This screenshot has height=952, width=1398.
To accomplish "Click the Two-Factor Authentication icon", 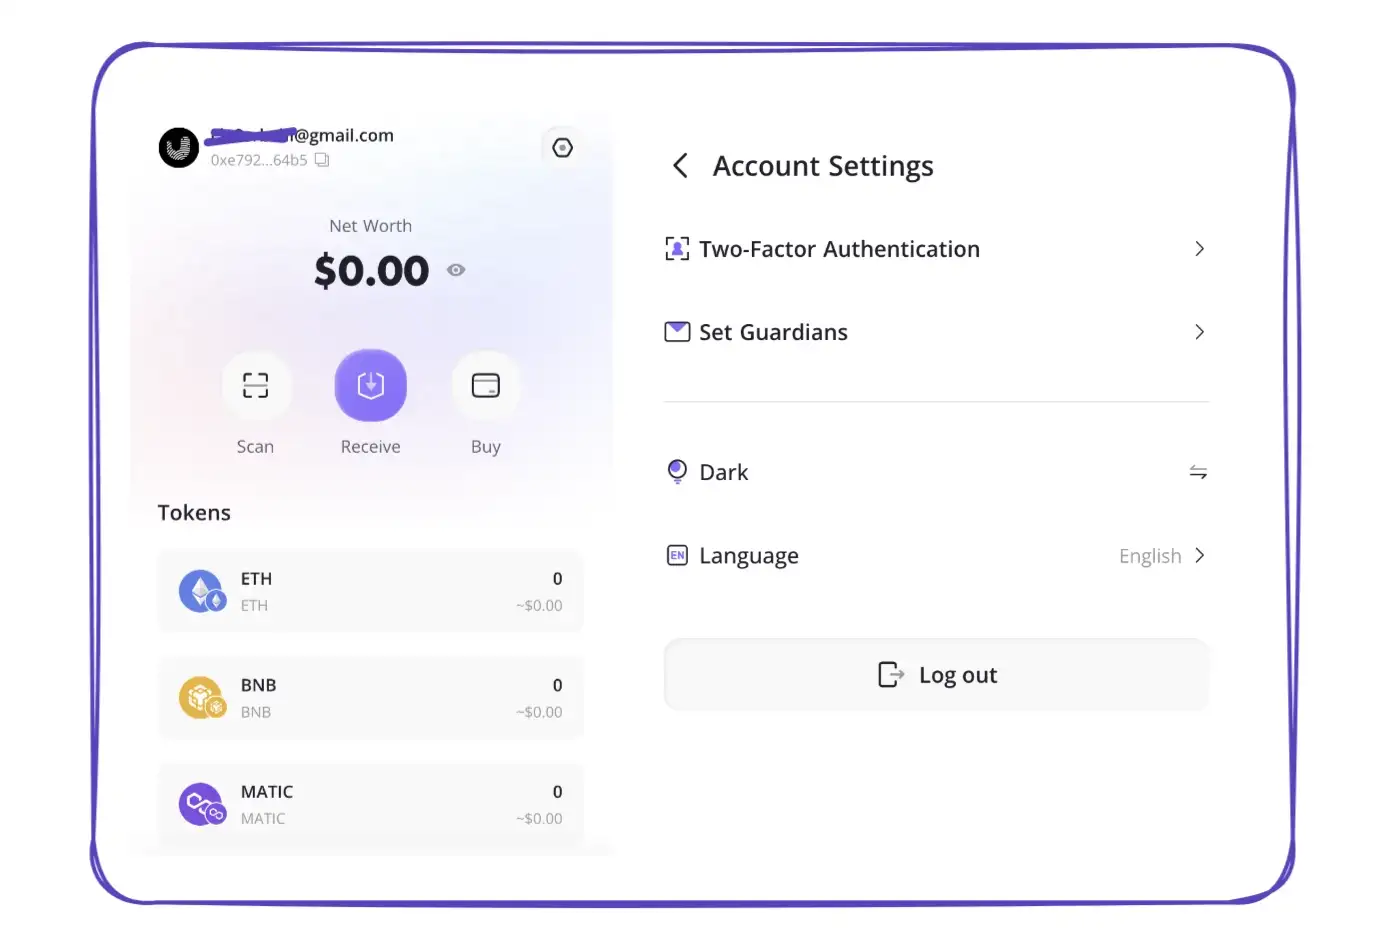I will [677, 249].
